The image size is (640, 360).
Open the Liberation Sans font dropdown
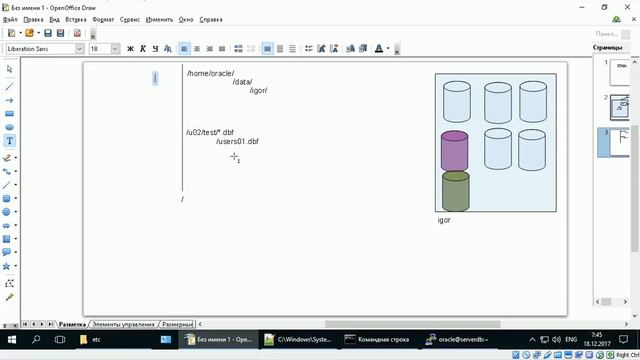point(79,49)
